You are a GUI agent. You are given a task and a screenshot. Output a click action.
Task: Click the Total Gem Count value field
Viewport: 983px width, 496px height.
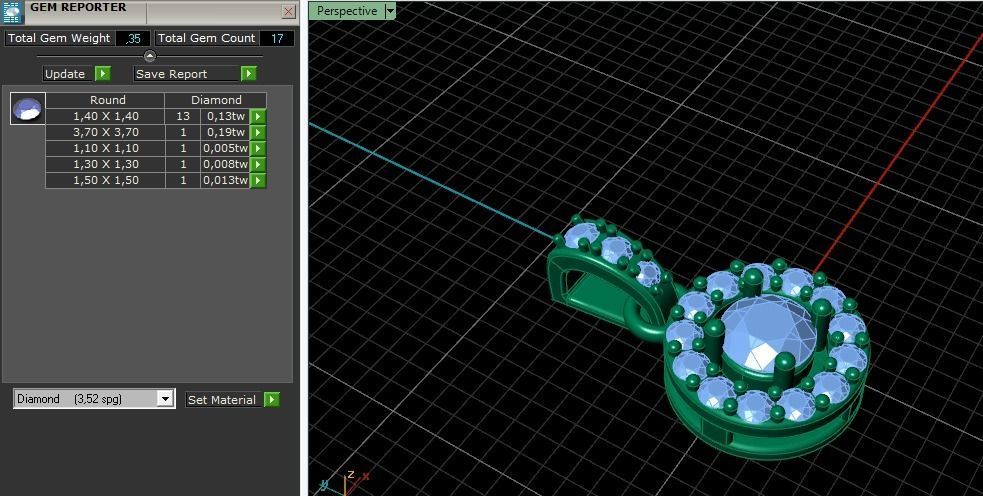tap(276, 38)
